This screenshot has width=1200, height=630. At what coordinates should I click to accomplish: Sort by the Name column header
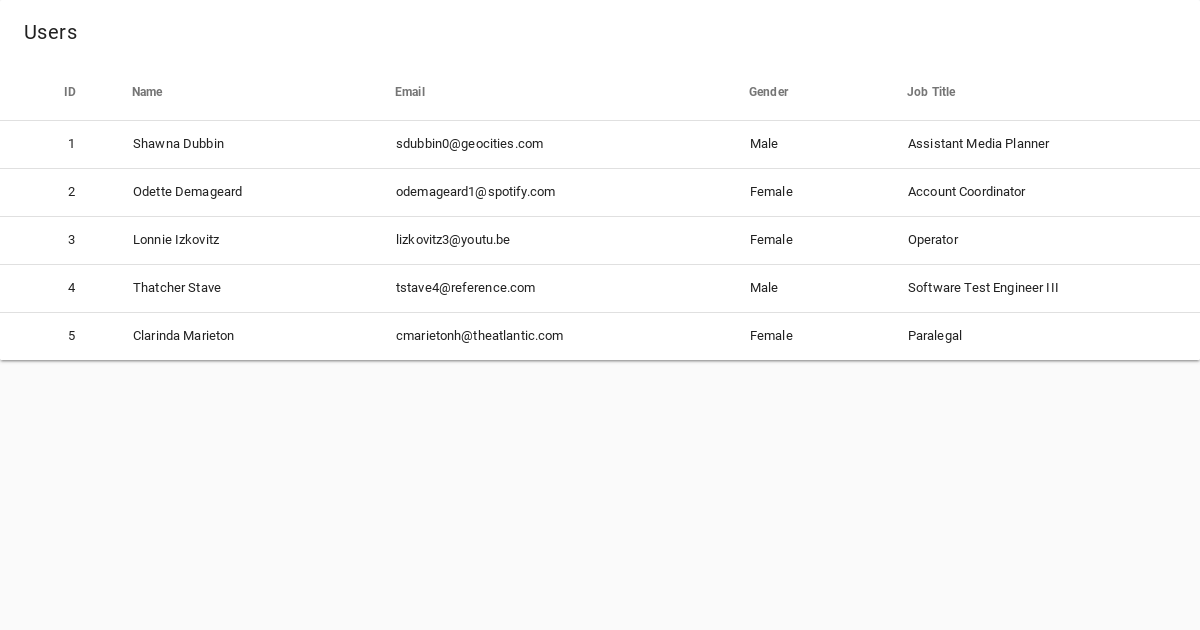pyautogui.click(x=147, y=92)
